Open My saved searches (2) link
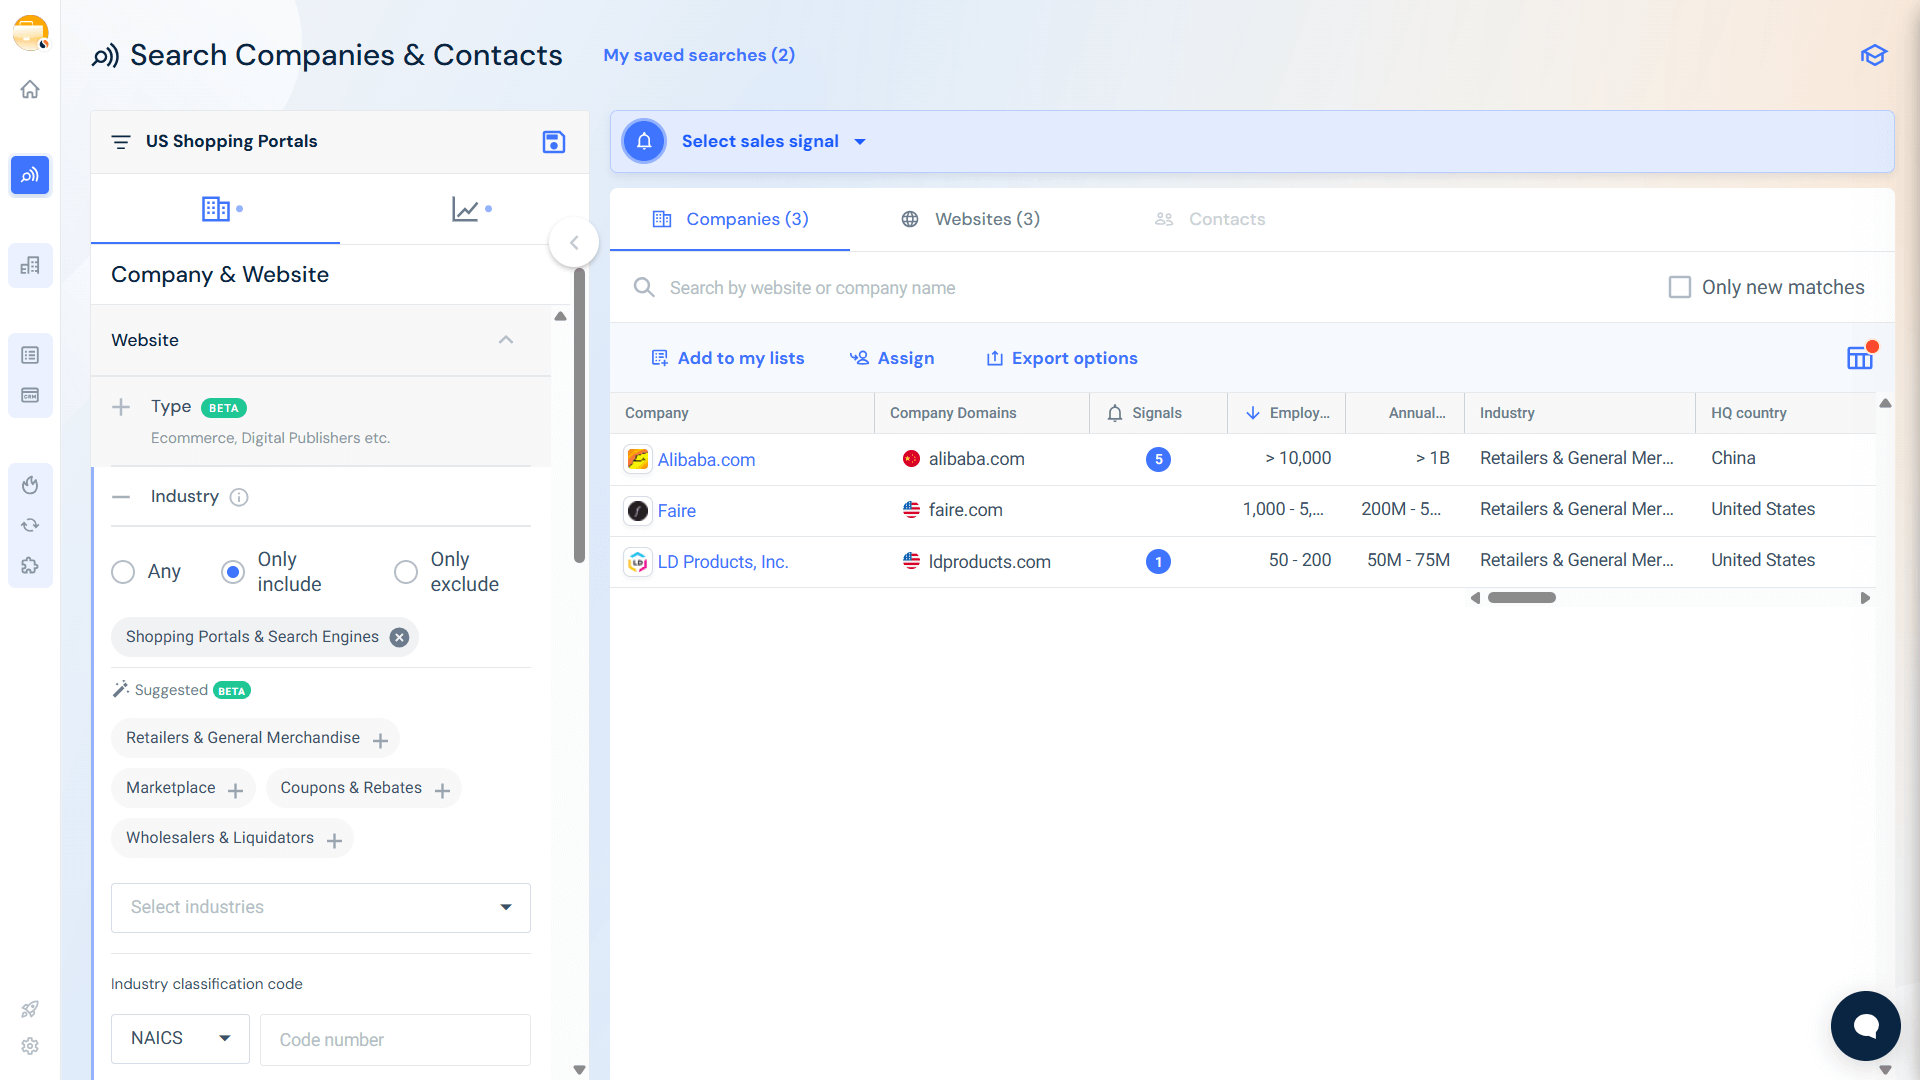Image resolution: width=1920 pixels, height=1080 pixels. (699, 56)
